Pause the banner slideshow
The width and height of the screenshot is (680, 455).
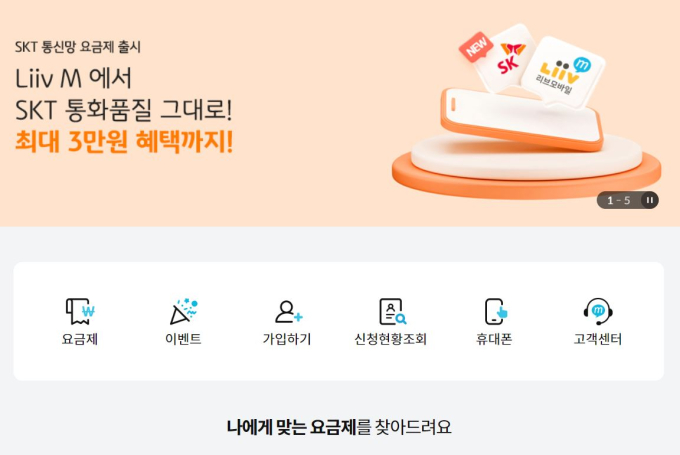650,200
